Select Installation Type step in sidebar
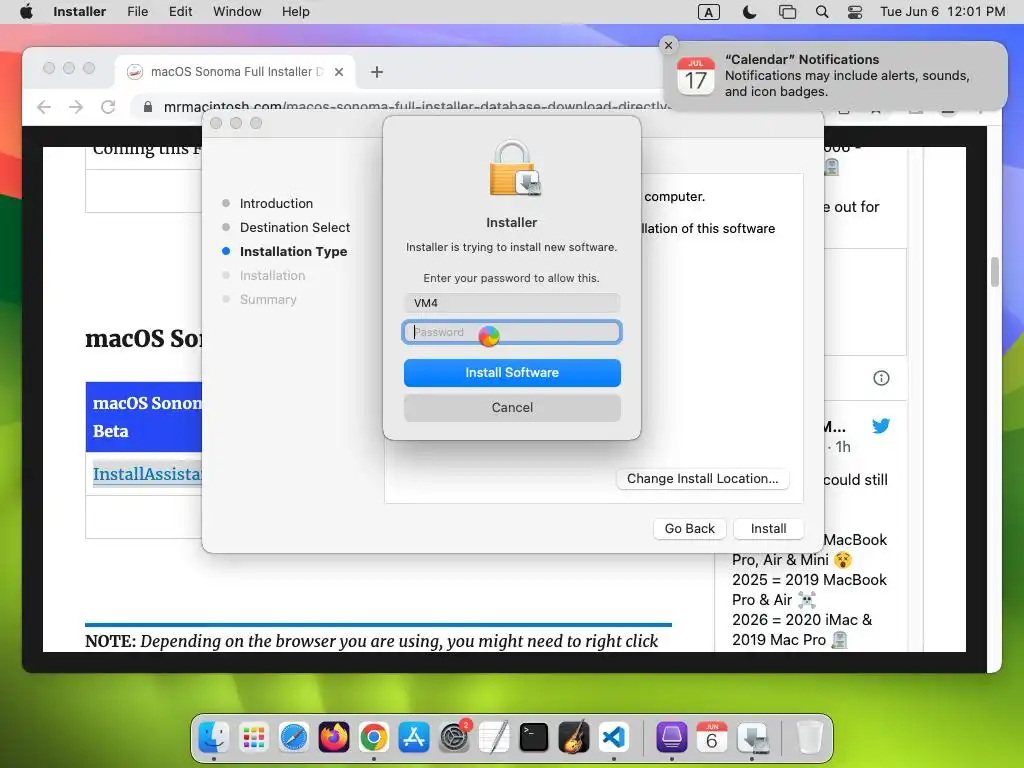 pyautogui.click(x=293, y=252)
